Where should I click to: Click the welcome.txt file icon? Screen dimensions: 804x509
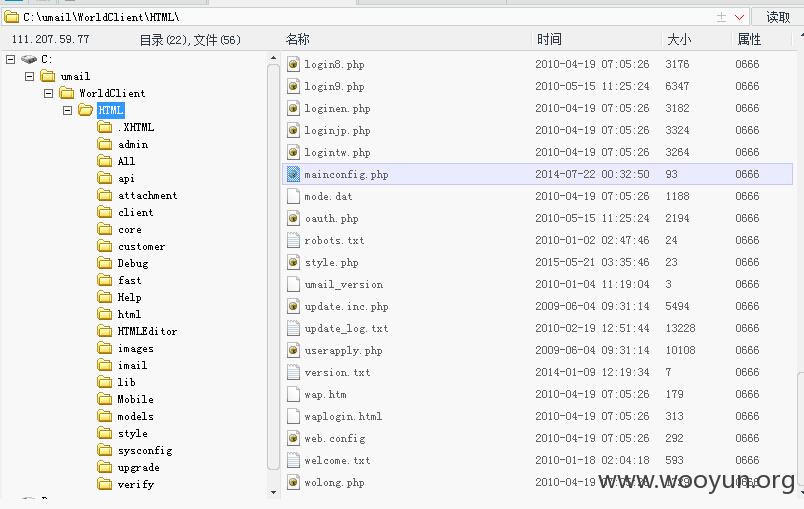pyautogui.click(x=293, y=461)
